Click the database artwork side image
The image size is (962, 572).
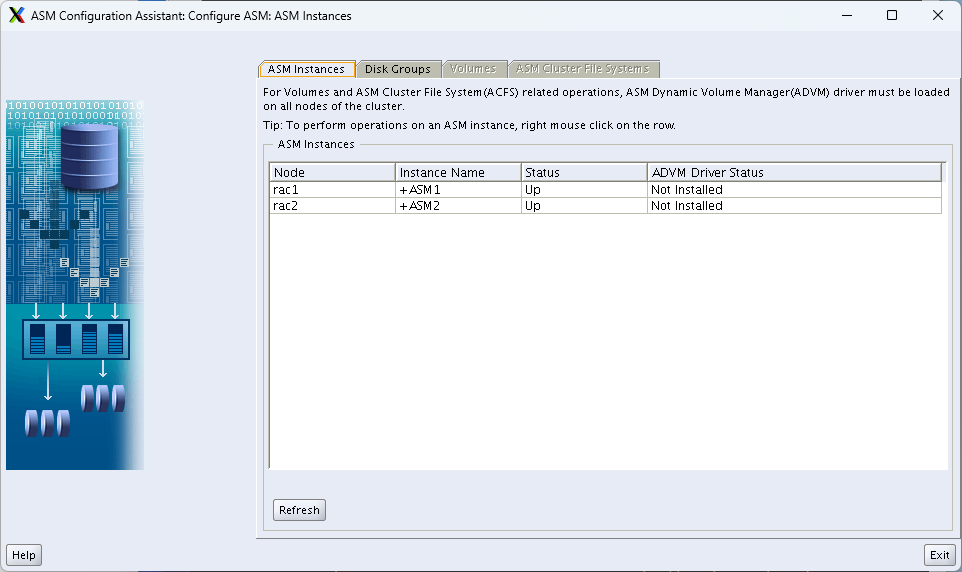click(75, 285)
